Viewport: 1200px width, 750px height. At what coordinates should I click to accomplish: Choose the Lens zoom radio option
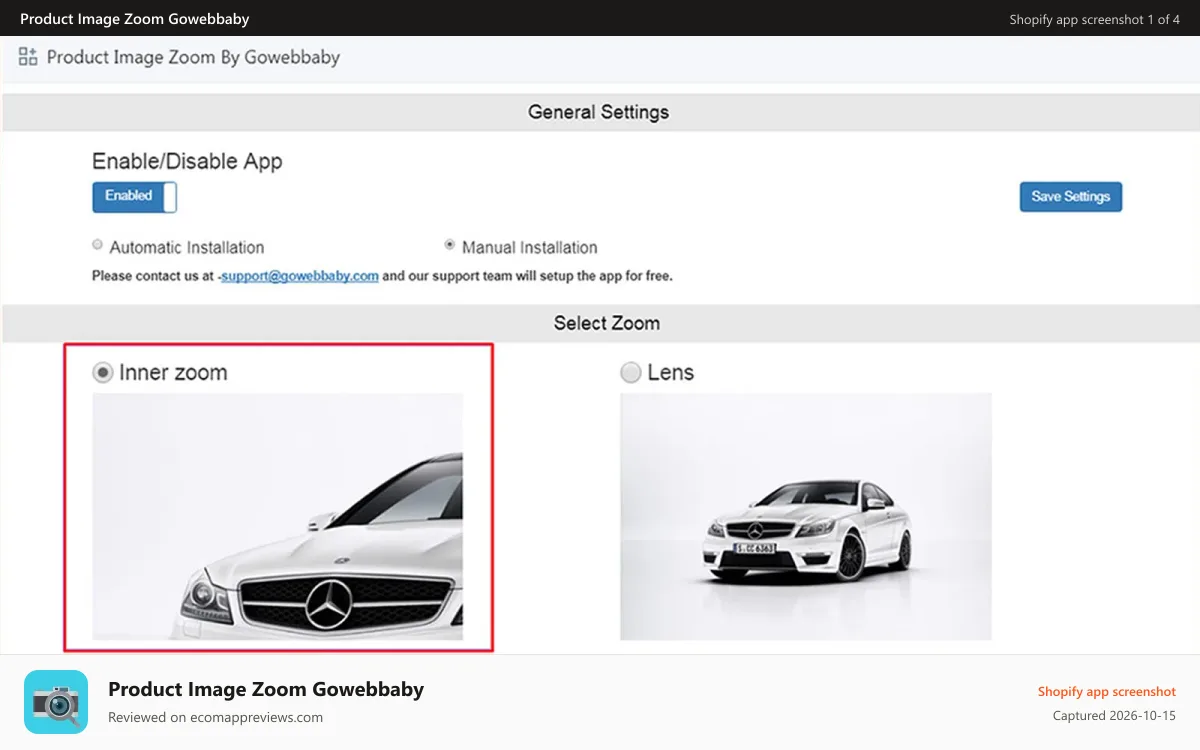pyautogui.click(x=630, y=372)
